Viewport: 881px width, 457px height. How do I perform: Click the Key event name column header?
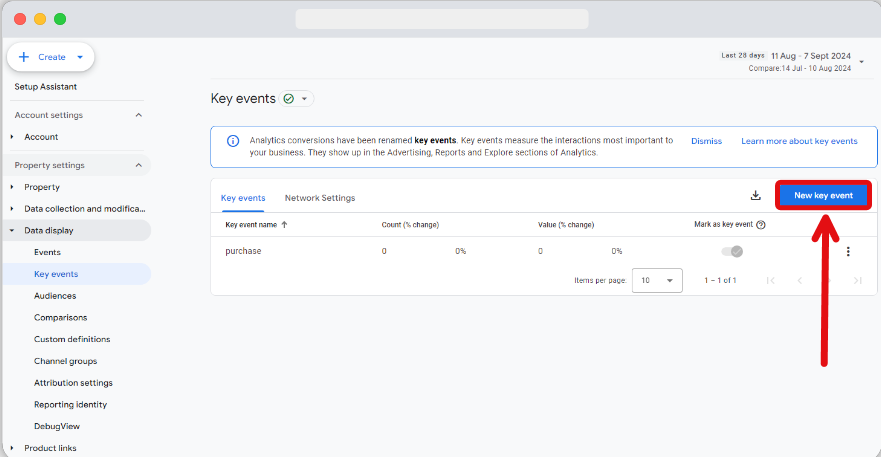251,225
